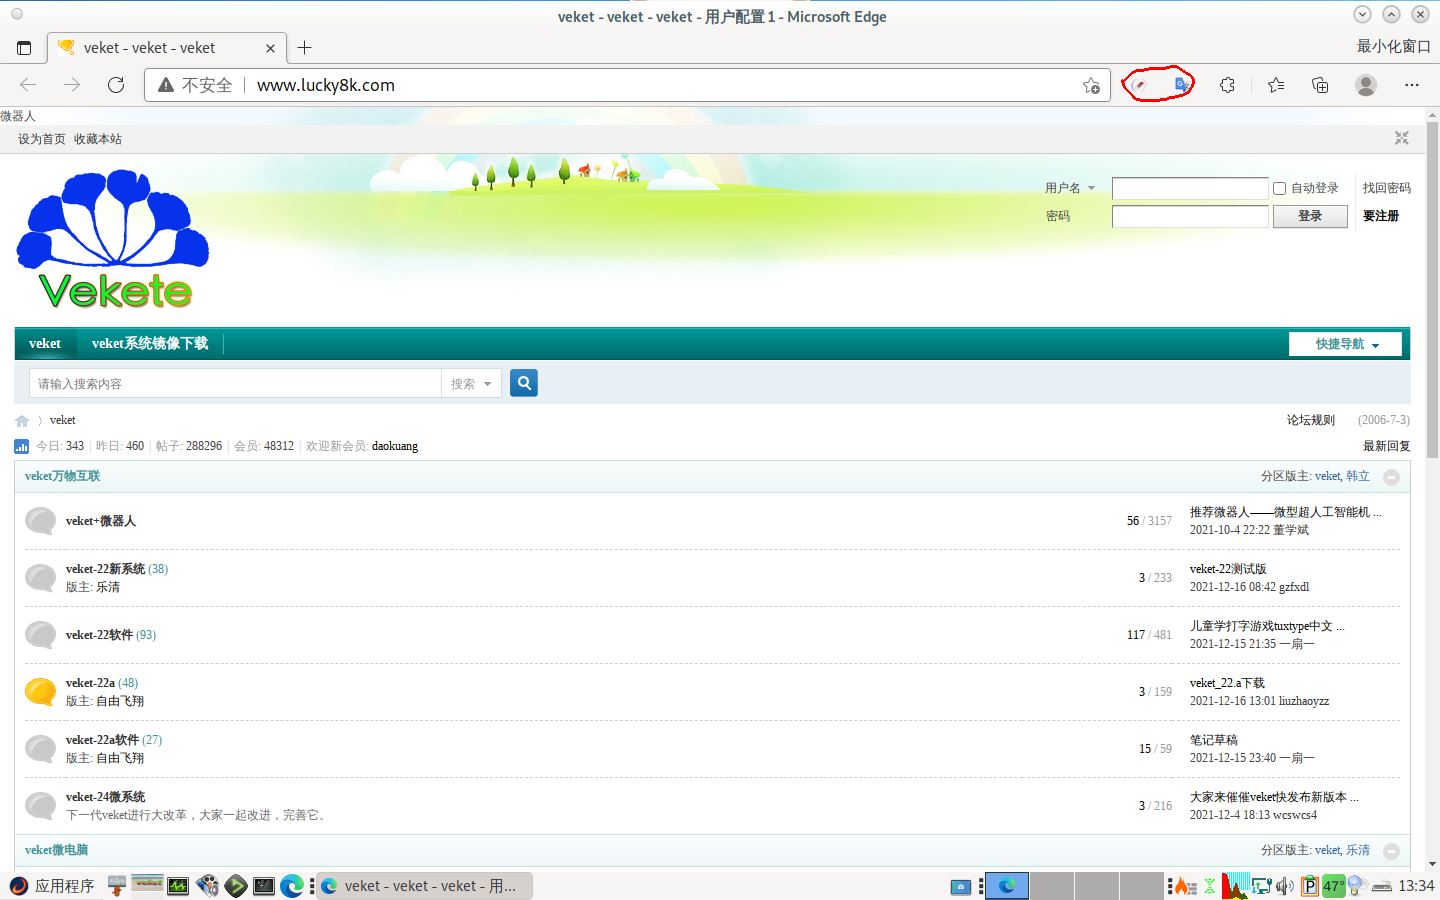
Task: Open the 最新回复 link
Action: (x=1386, y=446)
